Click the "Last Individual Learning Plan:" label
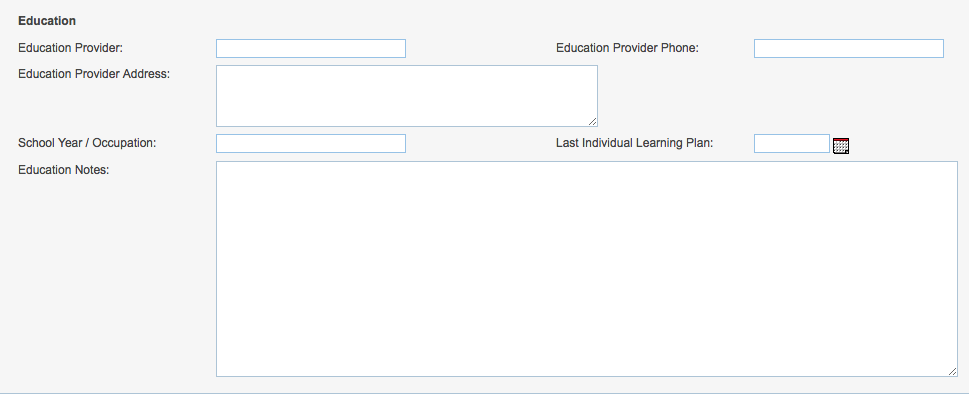Image resolution: width=969 pixels, height=395 pixels. point(635,143)
